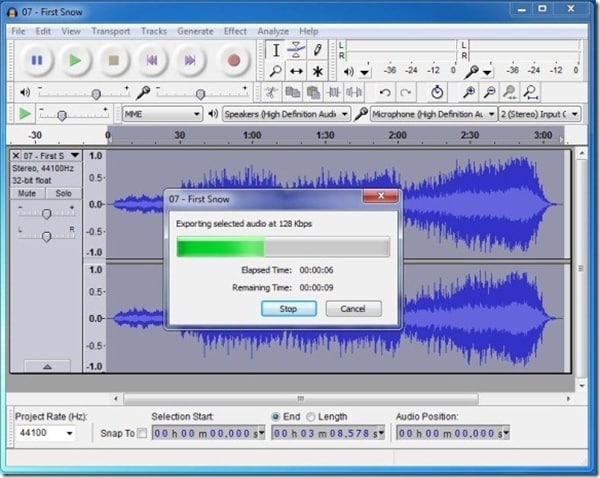This screenshot has height=478, width=600.
Task: Start playback with the green Play button
Action: [75, 60]
